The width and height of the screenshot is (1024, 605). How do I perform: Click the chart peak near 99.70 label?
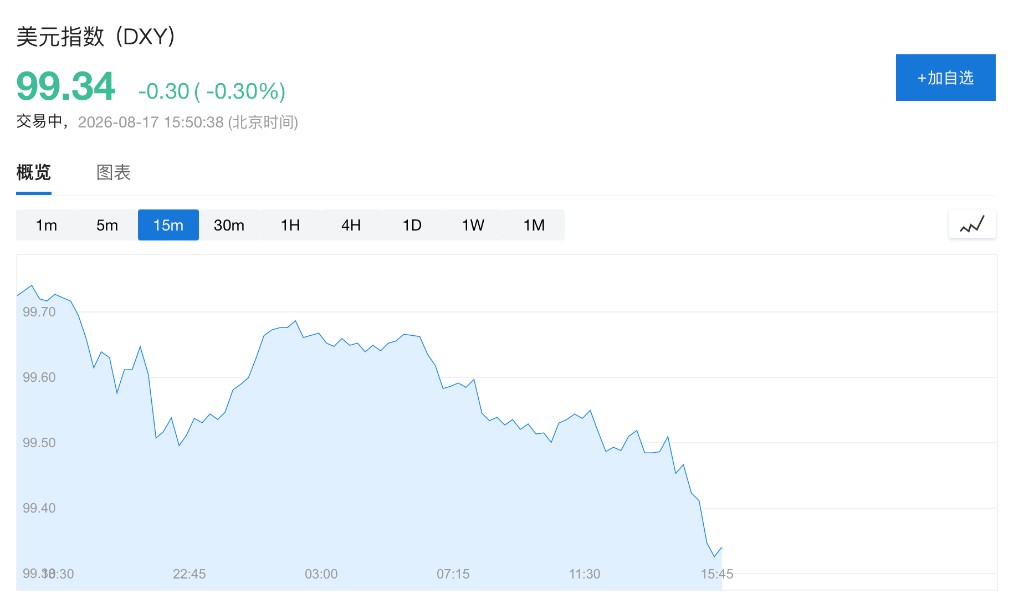[31, 286]
